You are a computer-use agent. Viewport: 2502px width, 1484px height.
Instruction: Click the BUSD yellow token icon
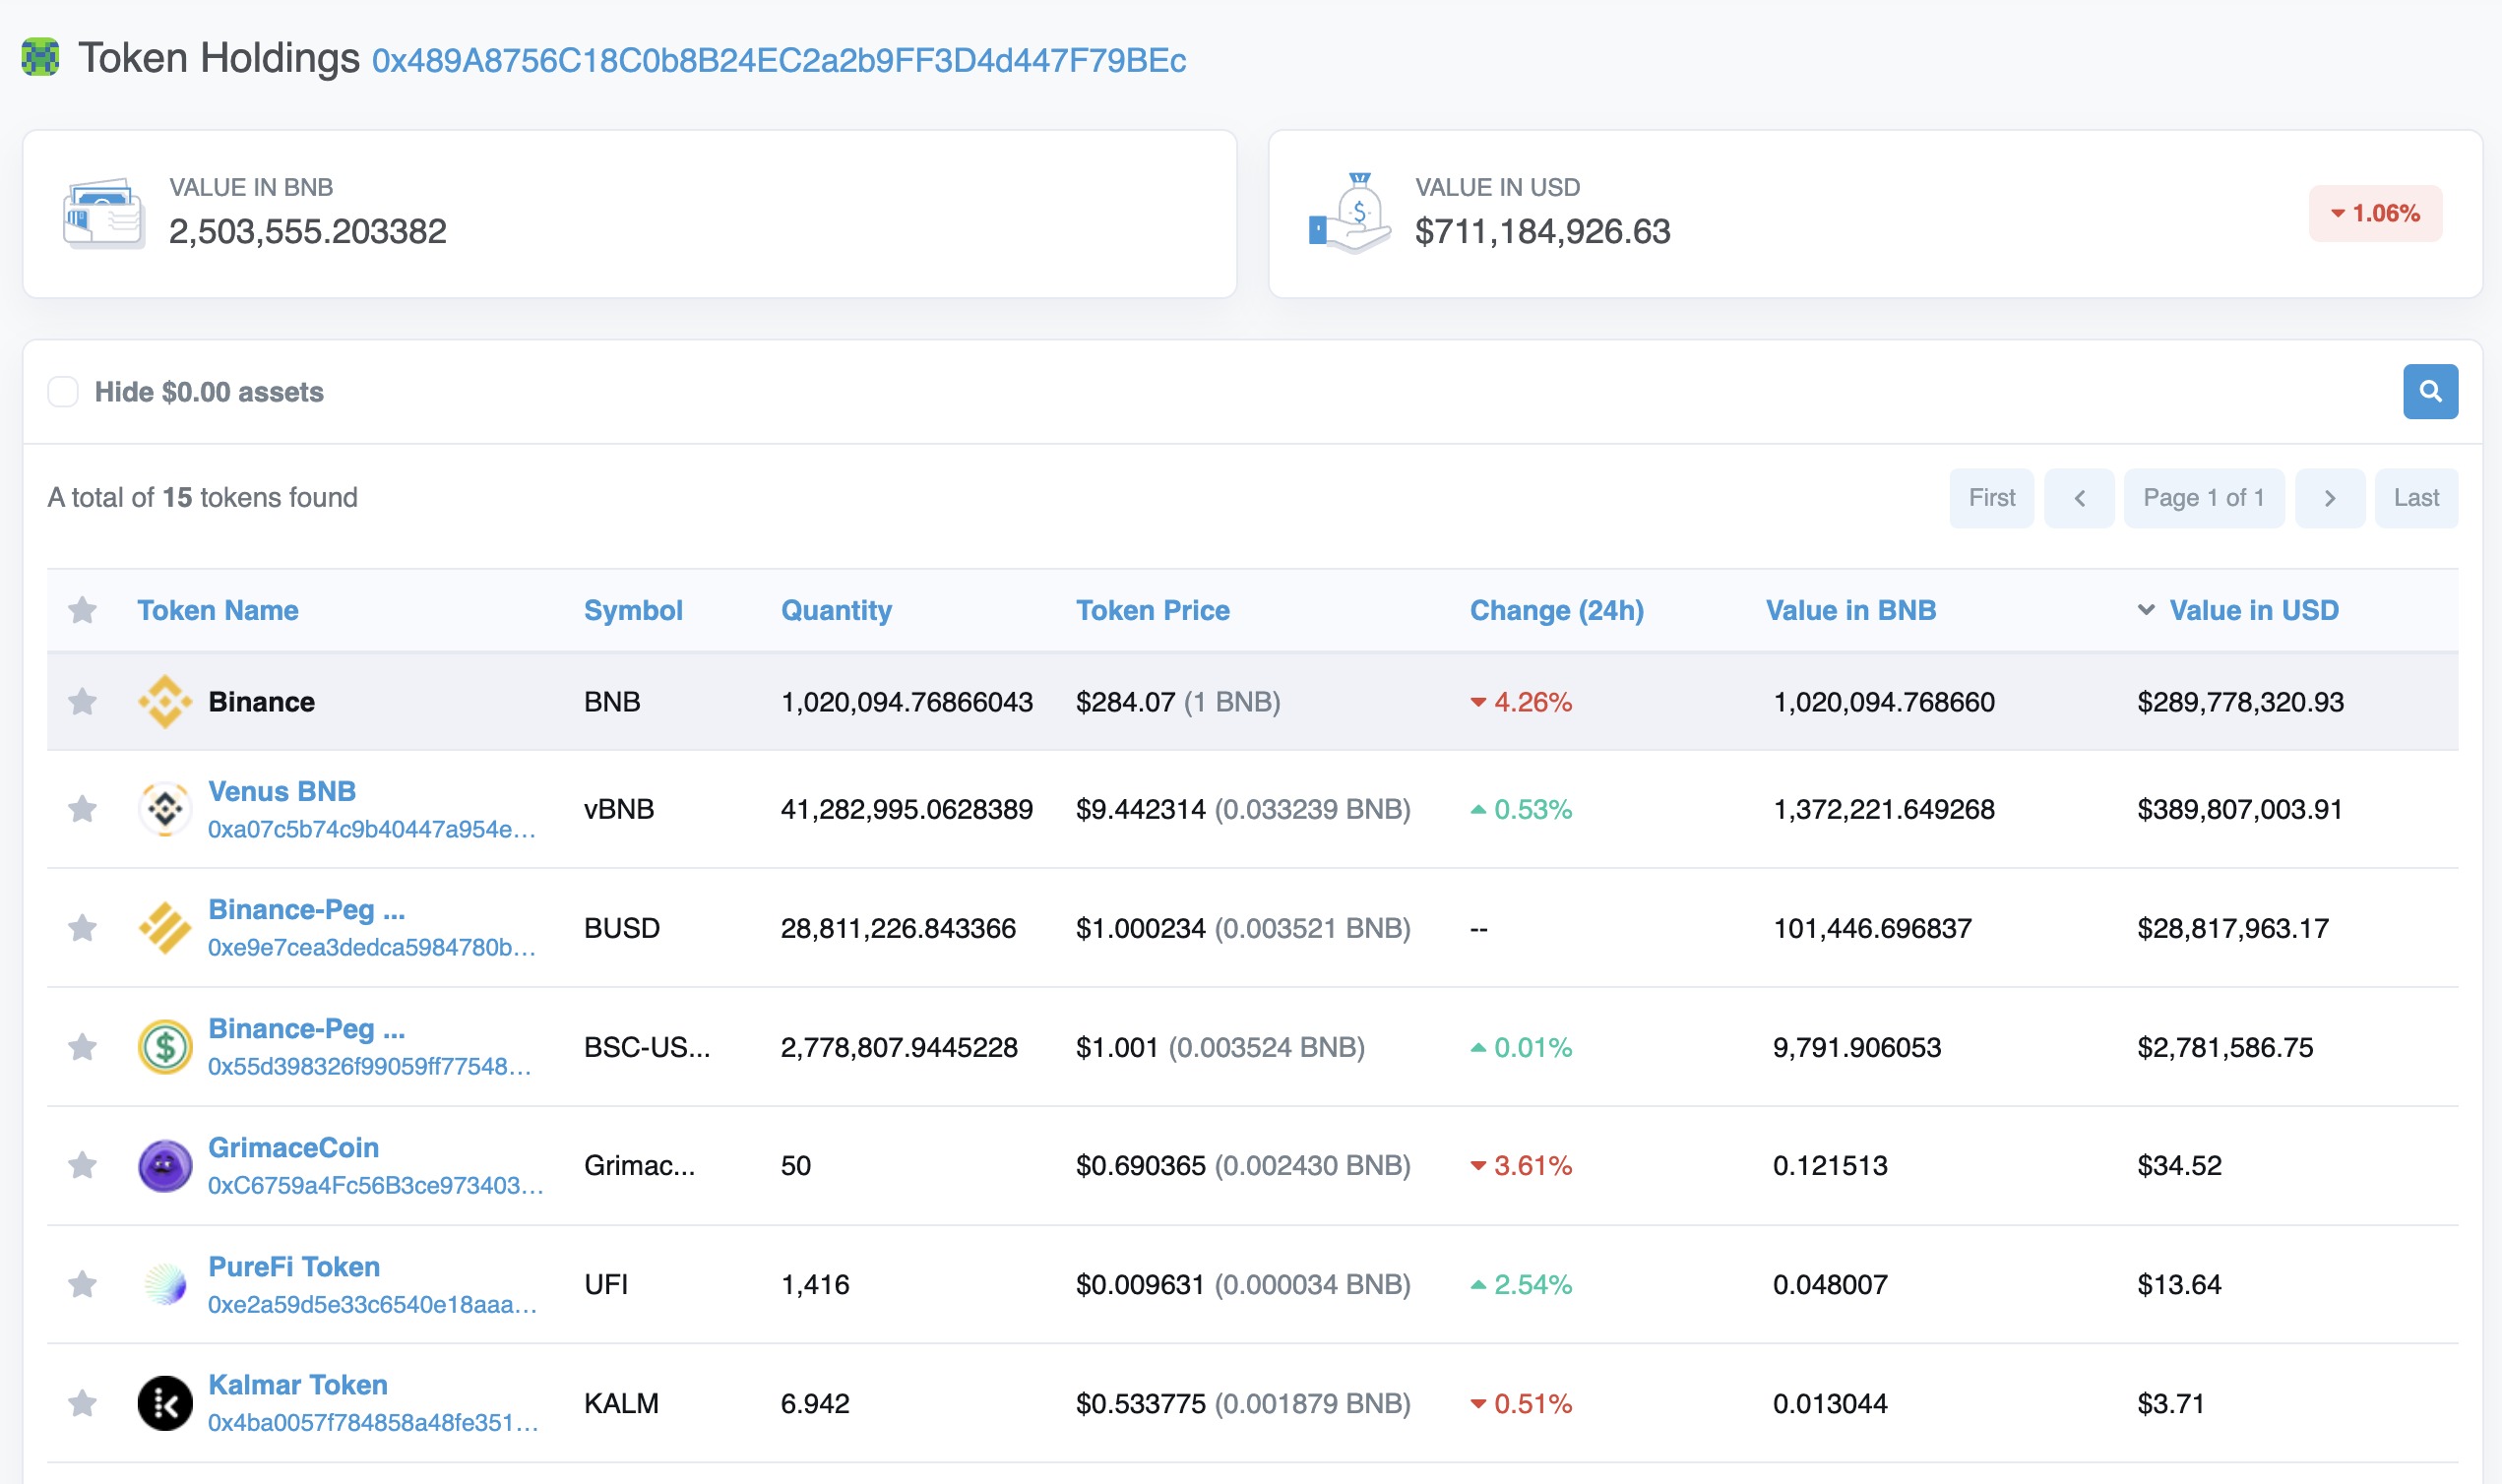tap(165, 928)
